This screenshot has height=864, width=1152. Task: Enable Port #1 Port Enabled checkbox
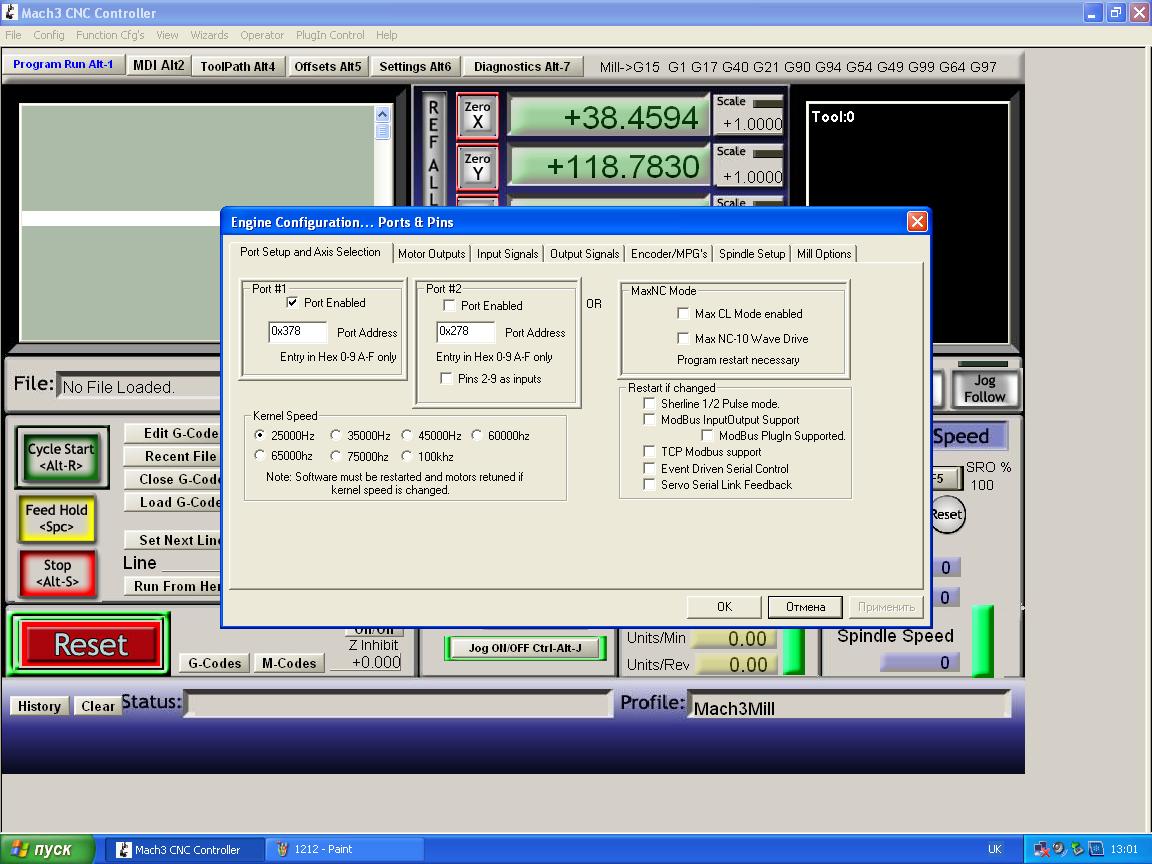[x=292, y=302]
